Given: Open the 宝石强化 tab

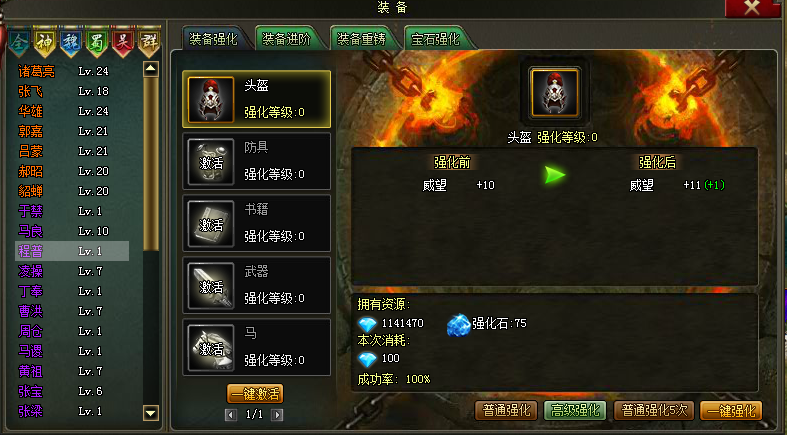Looking at the screenshot, I should tap(435, 39).
